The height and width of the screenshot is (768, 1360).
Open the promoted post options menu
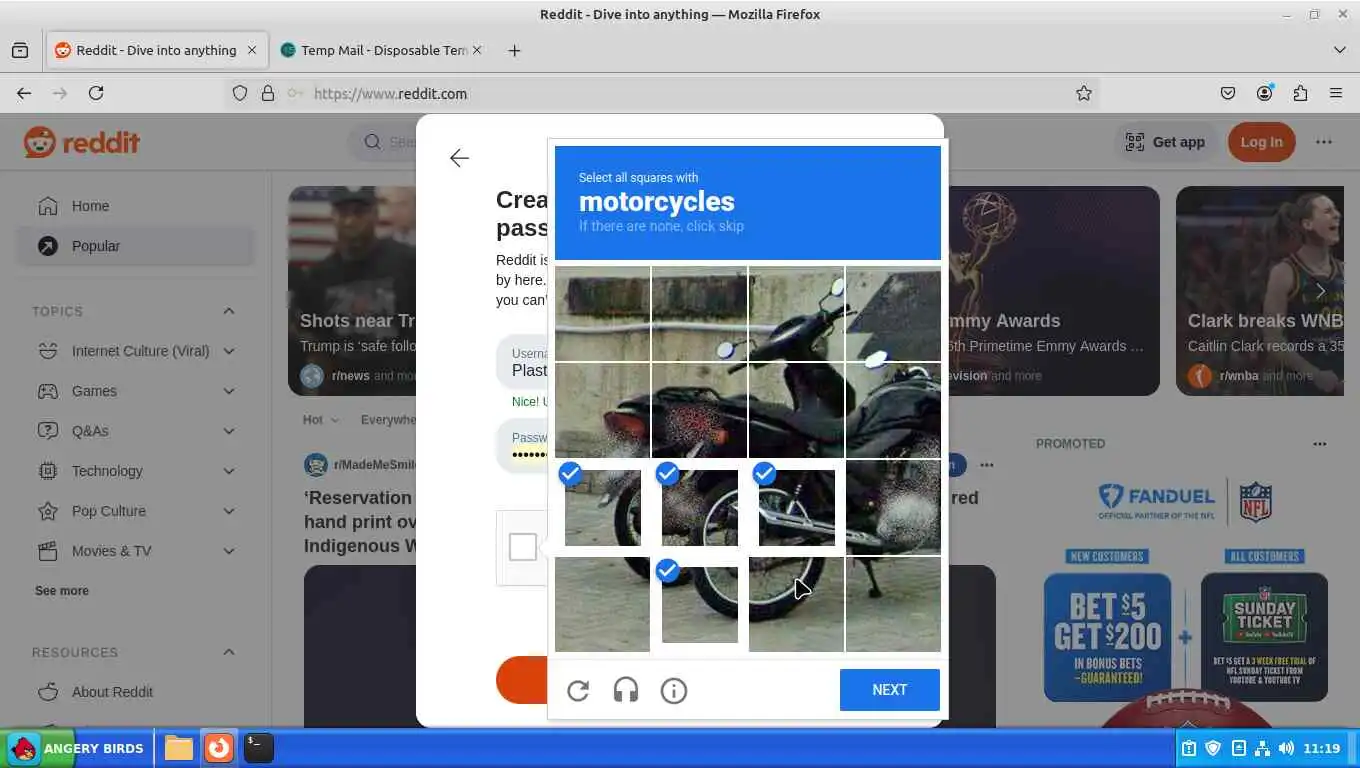point(1320,443)
